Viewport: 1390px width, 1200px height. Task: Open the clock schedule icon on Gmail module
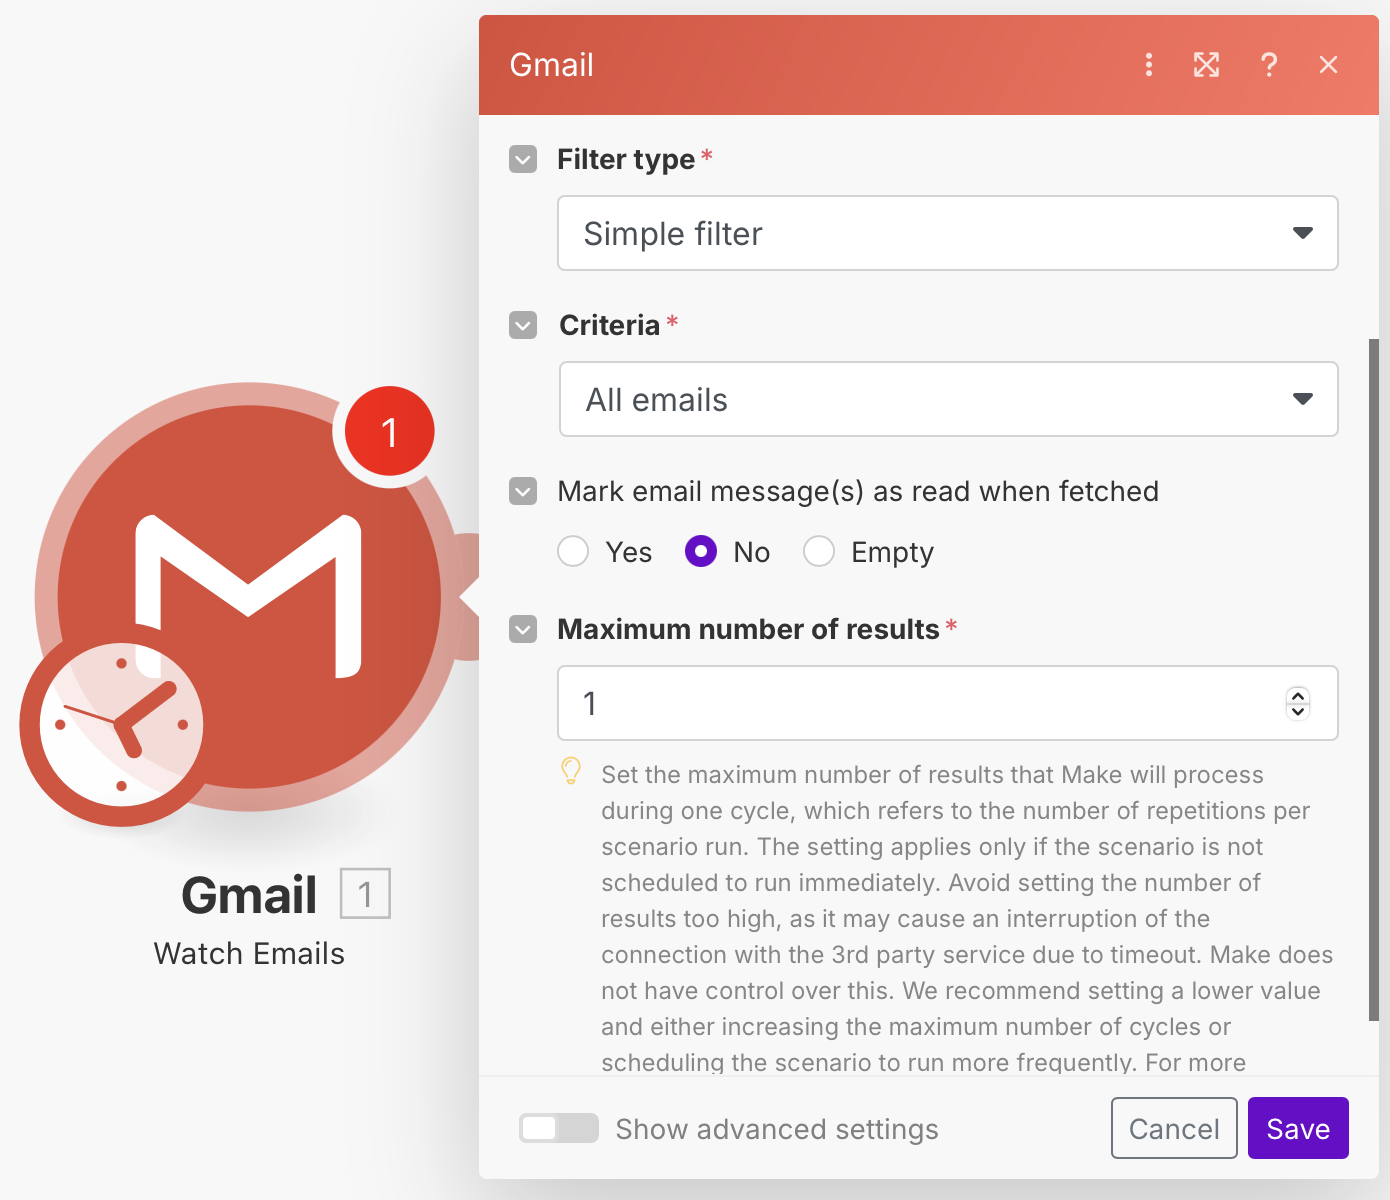[121, 725]
